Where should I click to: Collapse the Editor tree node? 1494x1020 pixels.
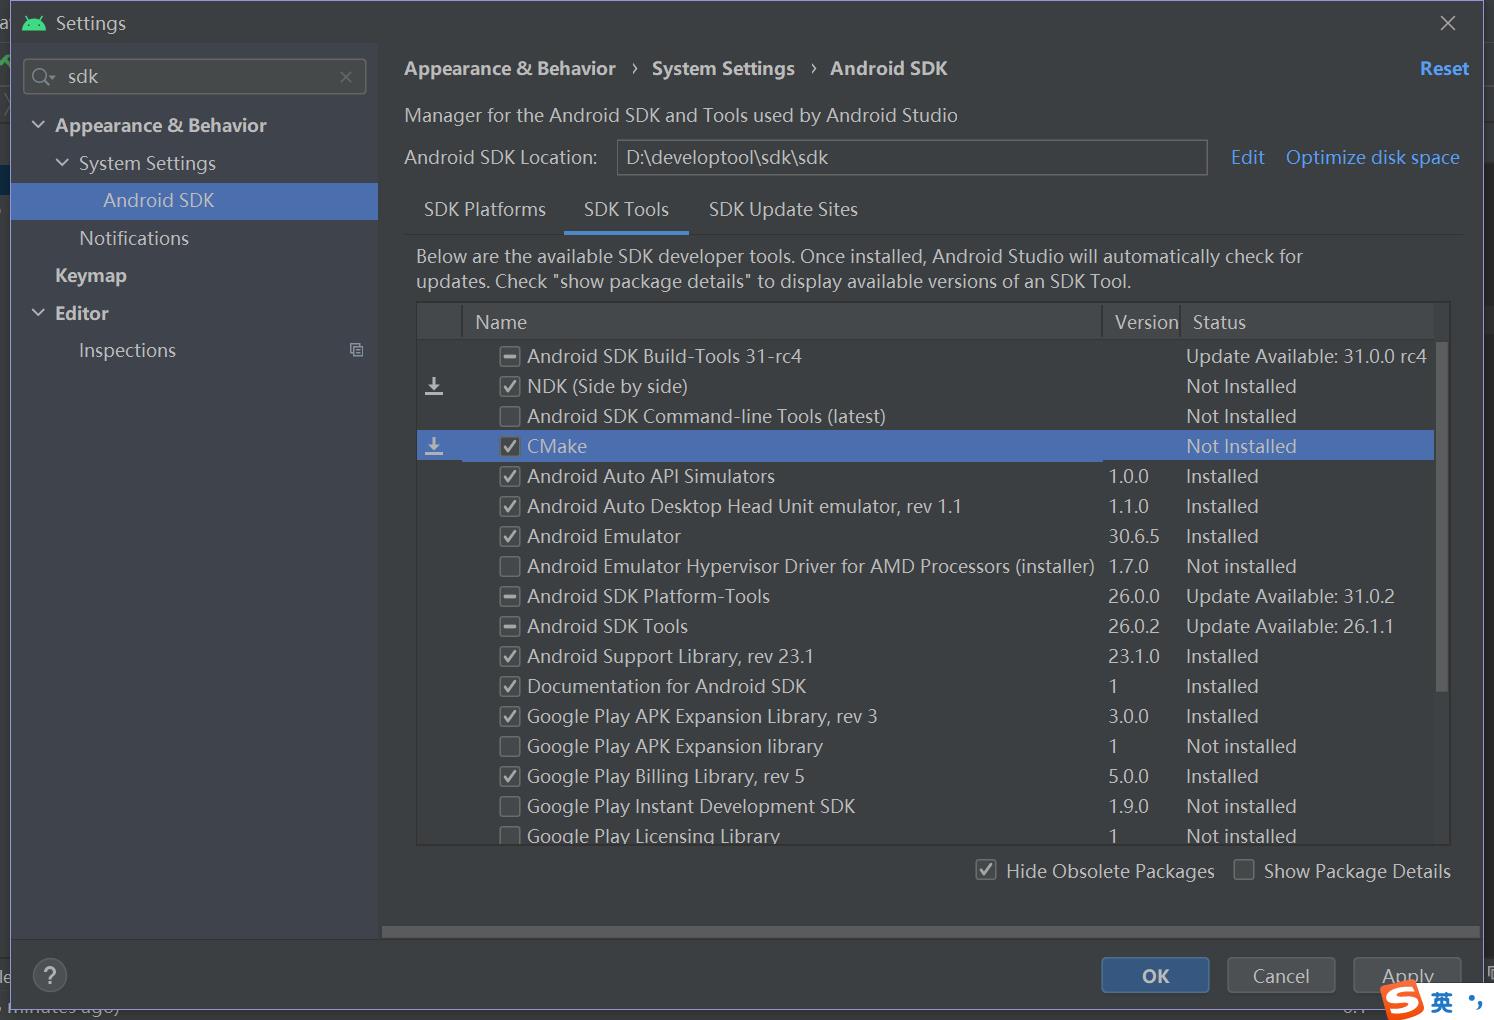(38, 313)
